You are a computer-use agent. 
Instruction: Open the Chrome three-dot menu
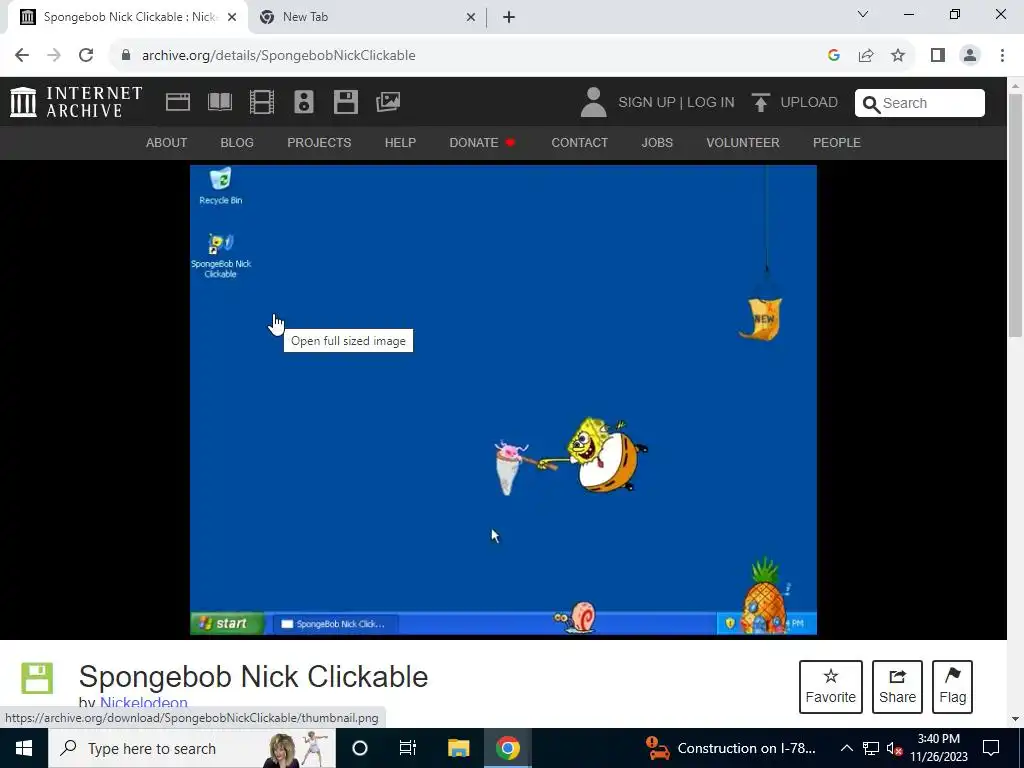point(1002,55)
